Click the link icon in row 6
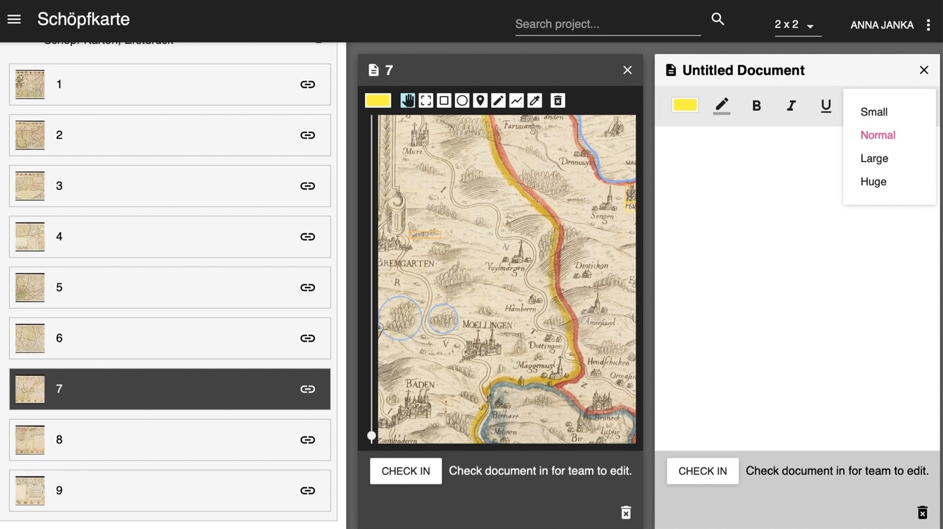 point(307,338)
